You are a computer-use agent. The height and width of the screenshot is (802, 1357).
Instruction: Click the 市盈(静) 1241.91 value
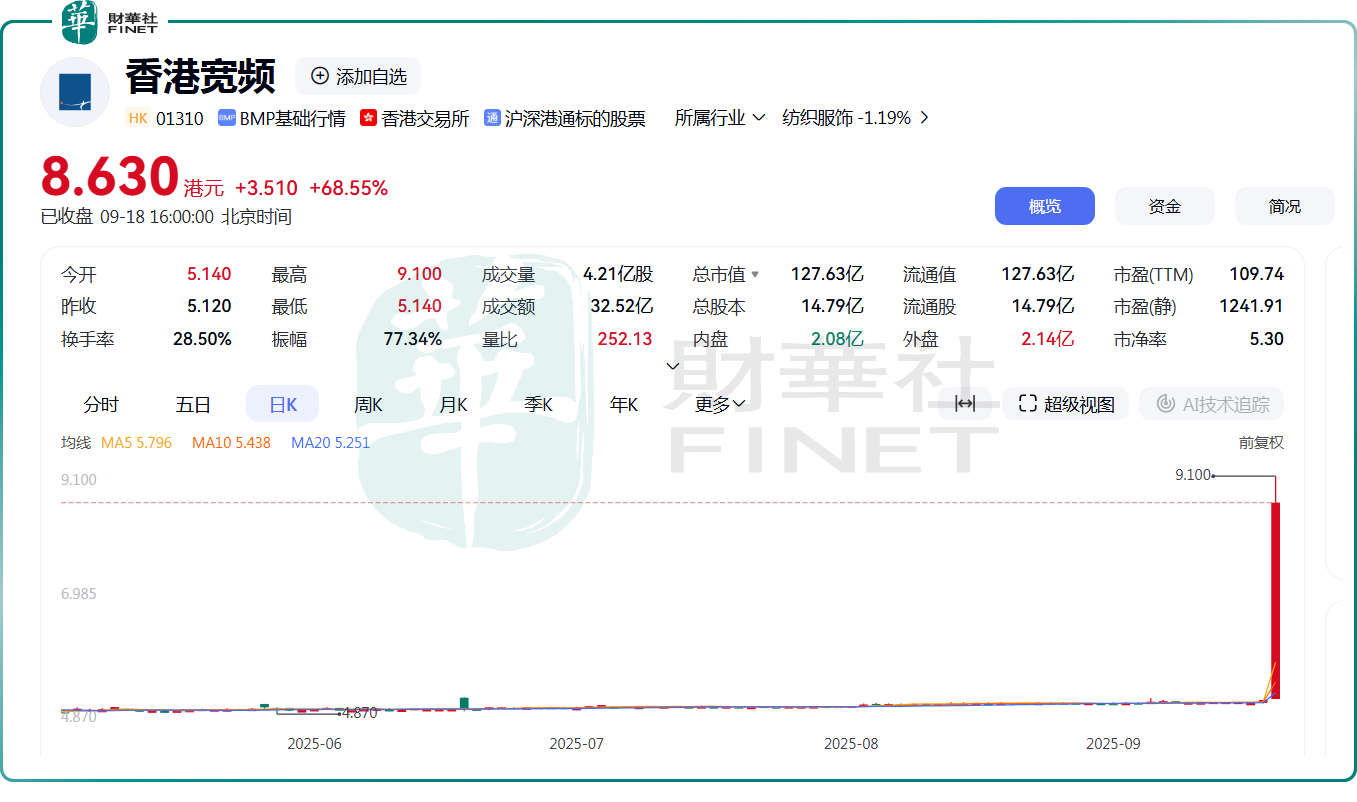click(1251, 306)
